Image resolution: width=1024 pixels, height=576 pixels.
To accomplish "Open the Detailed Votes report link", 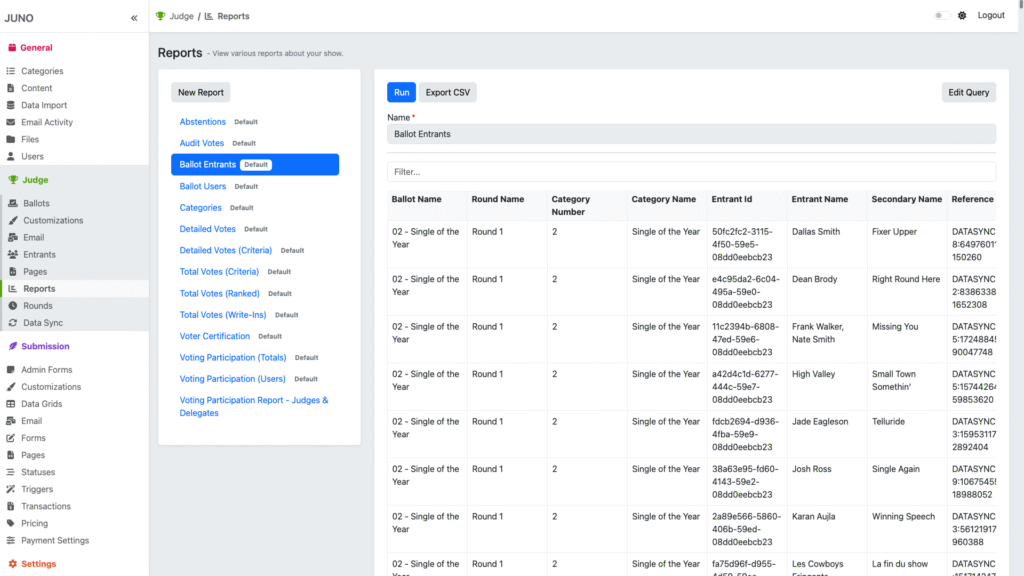I will coord(208,229).
